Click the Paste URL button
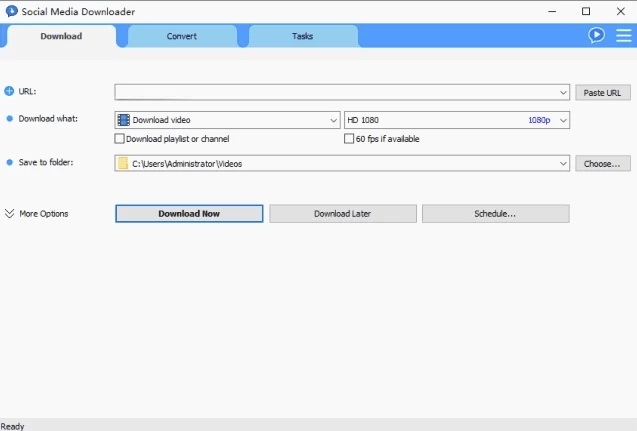Screen dimensions: 637x431 click(x=602, y=93)
